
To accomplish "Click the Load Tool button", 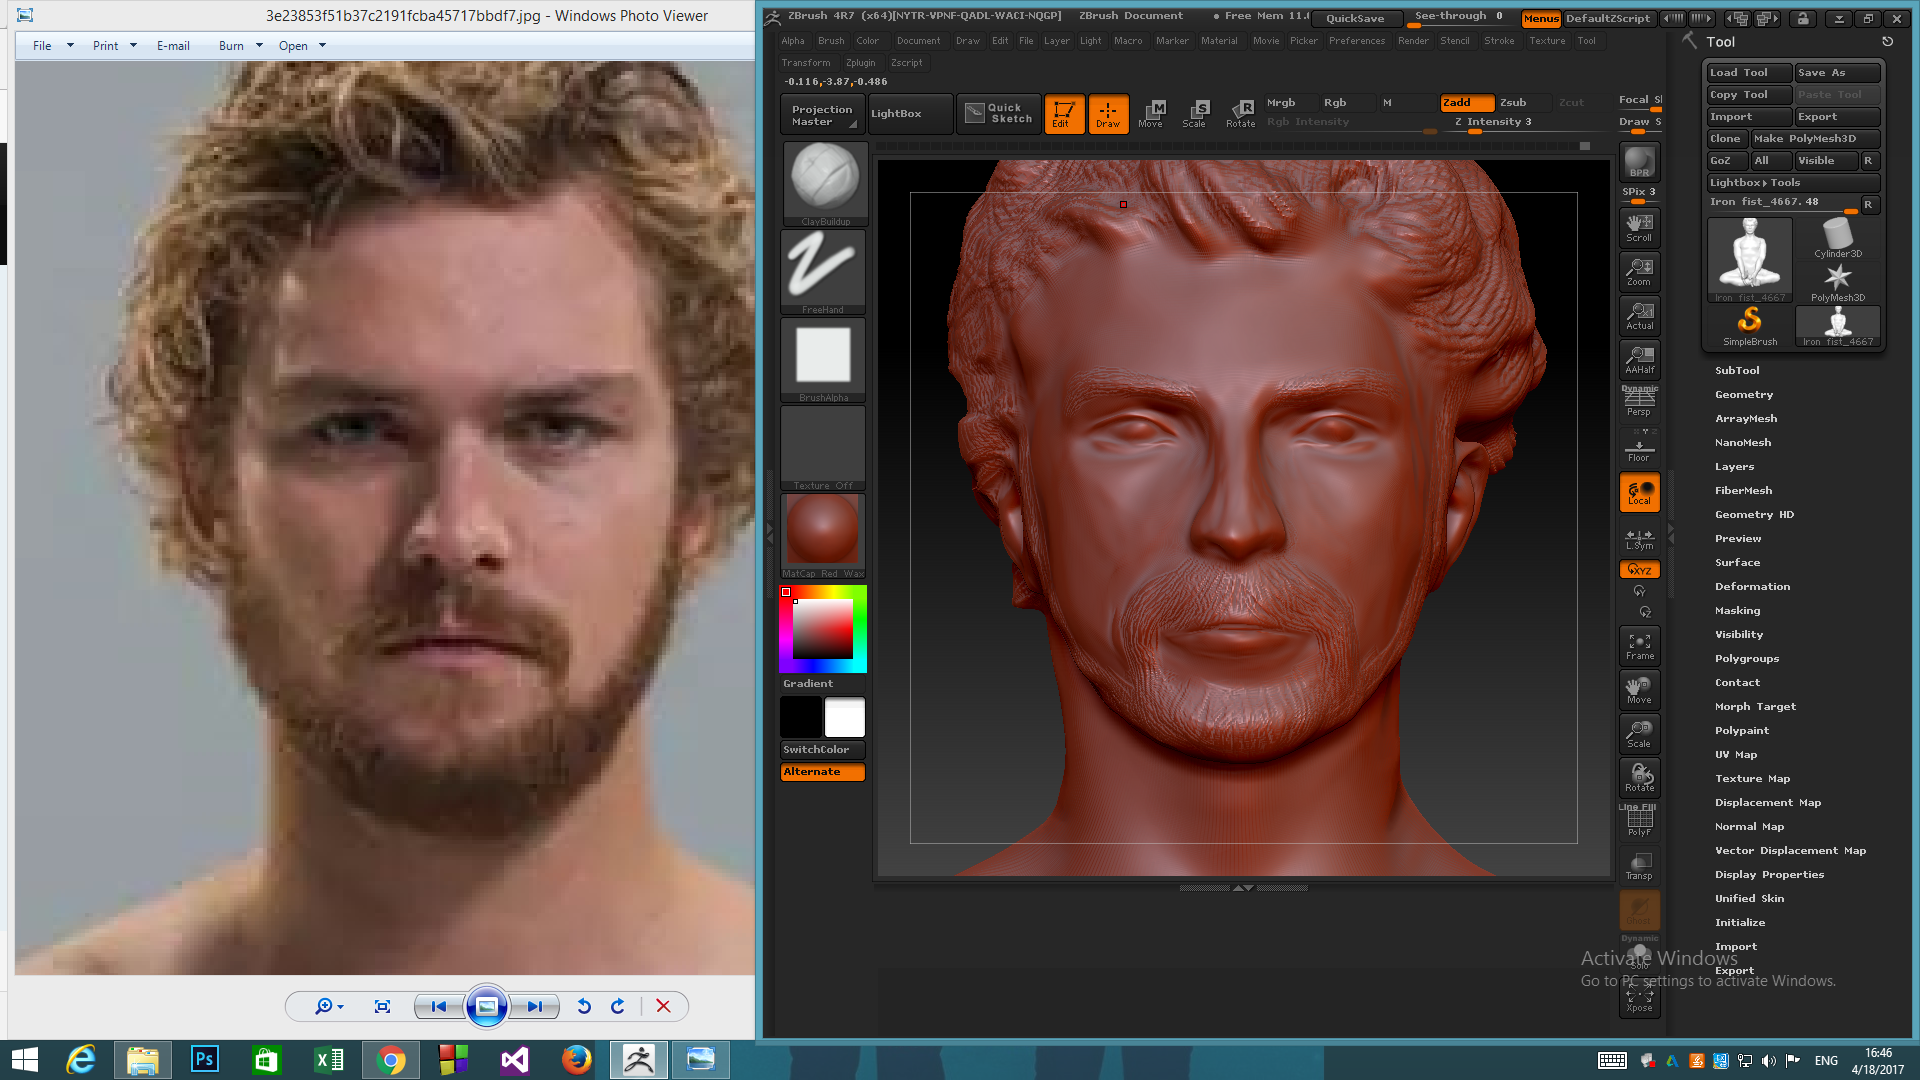I will click(x=1749, y=73).
